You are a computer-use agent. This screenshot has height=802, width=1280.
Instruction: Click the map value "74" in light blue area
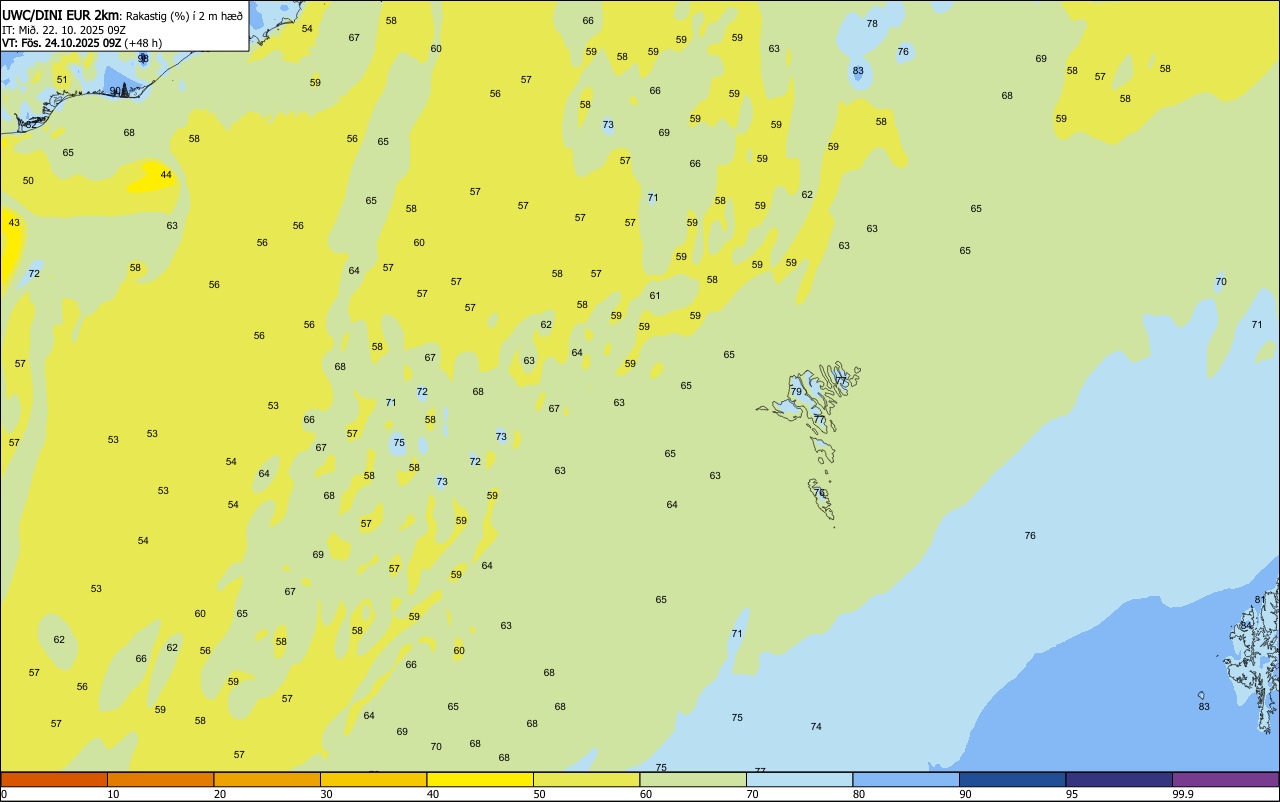[x=816, y=727]
